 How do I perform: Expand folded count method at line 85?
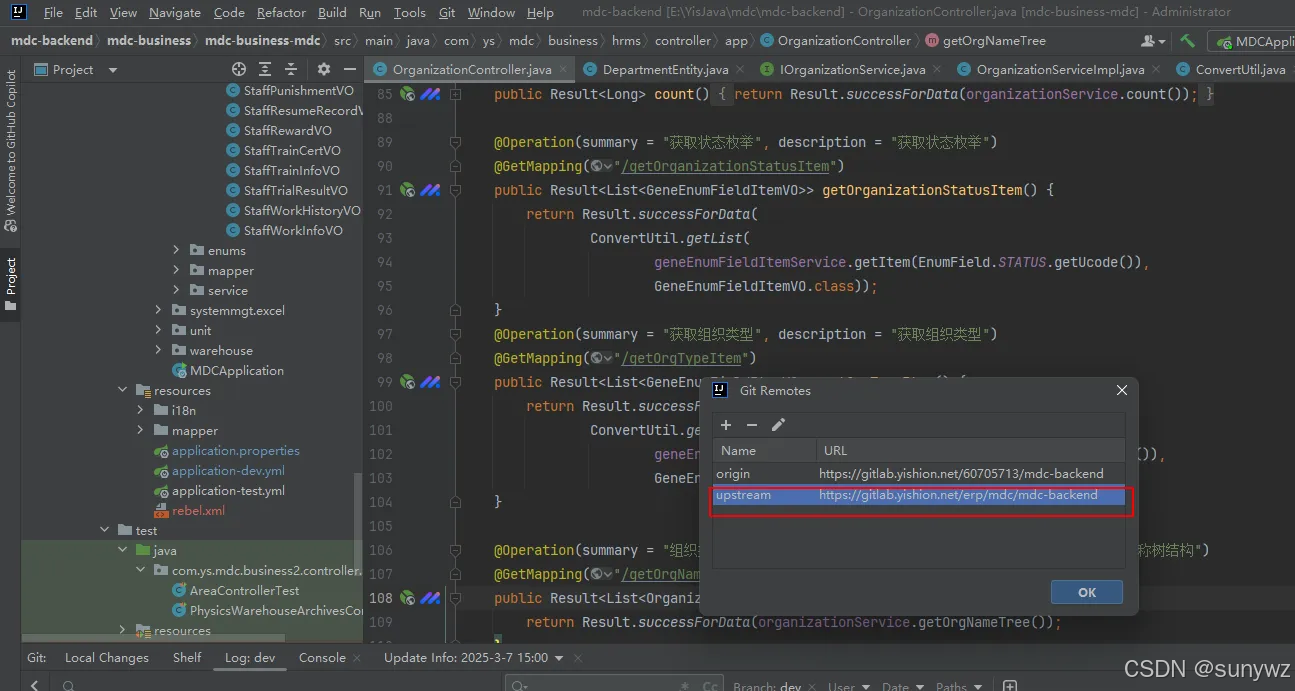[456, 94]
